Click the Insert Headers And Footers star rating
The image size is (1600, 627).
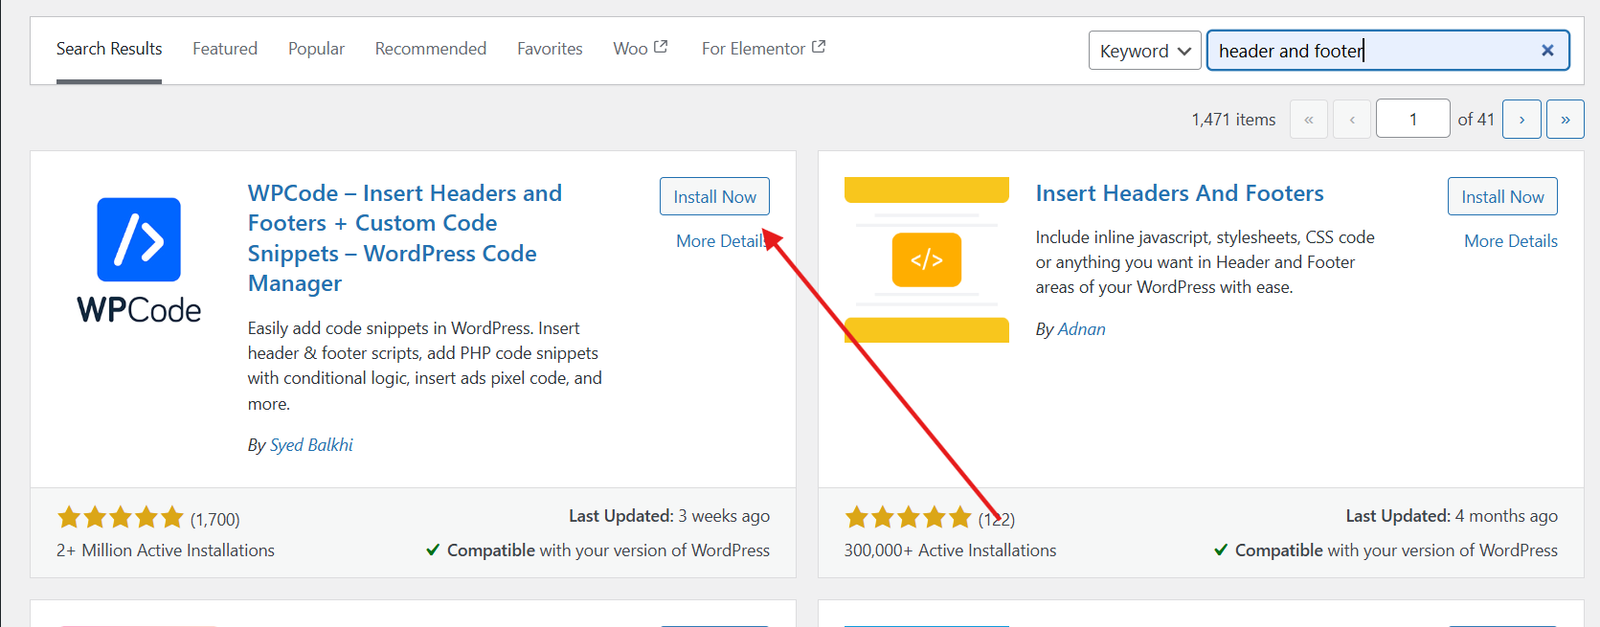point(909,517)
